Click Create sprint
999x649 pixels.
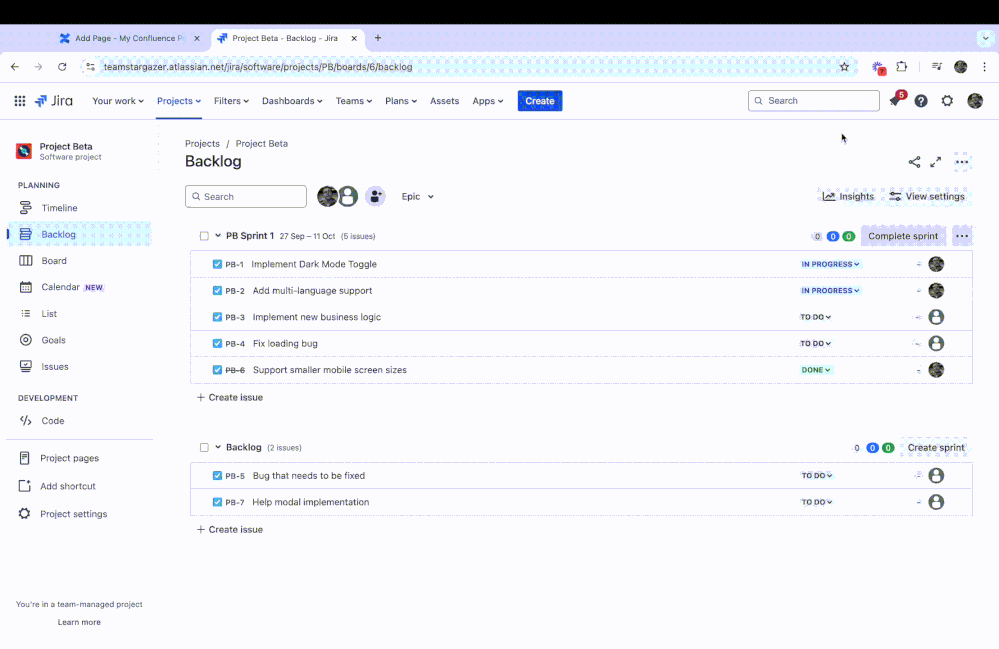coord(936,447)
